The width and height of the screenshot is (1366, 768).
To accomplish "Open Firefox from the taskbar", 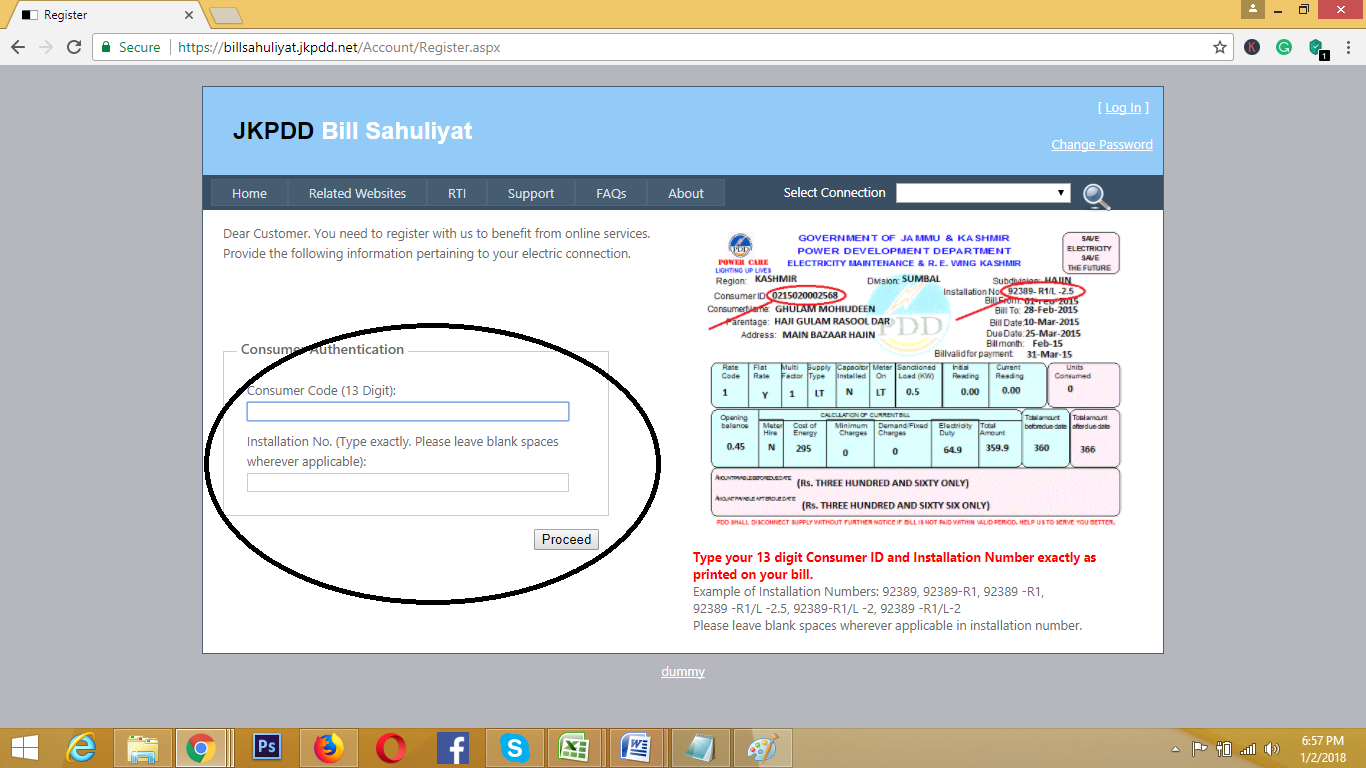I will click(328, 748).
